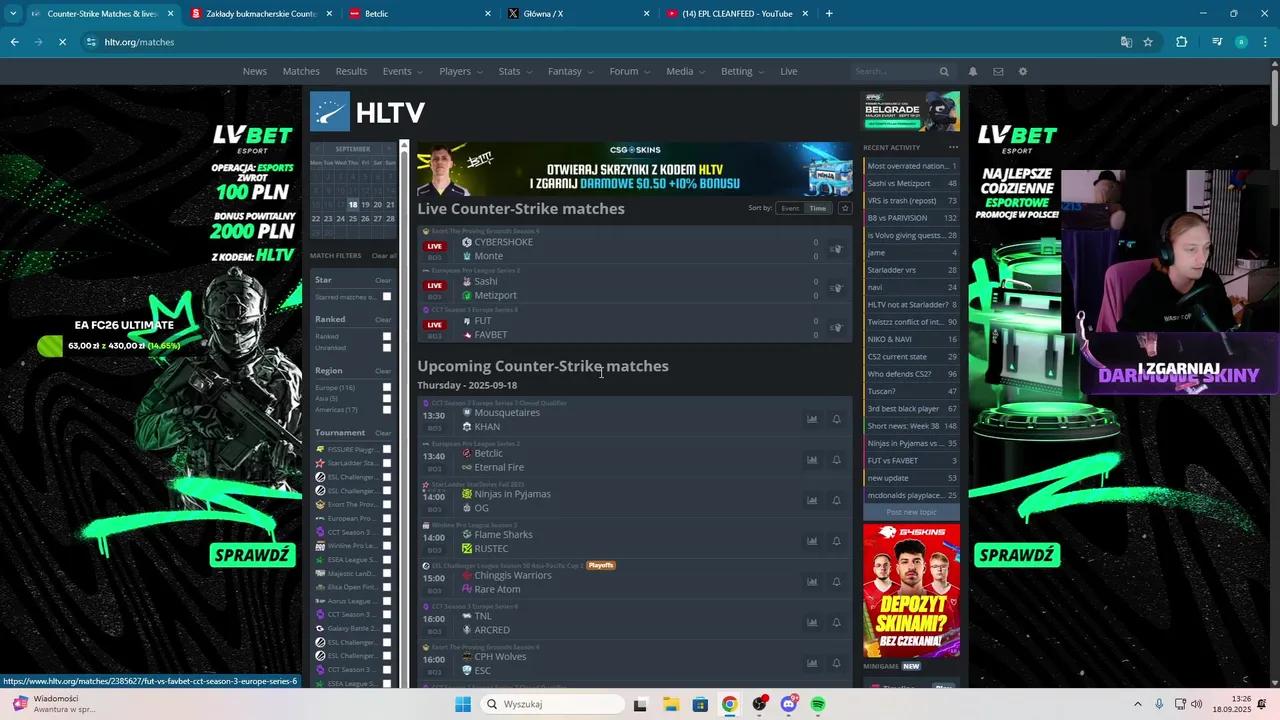Click the HLTV logo

[368, 112]
